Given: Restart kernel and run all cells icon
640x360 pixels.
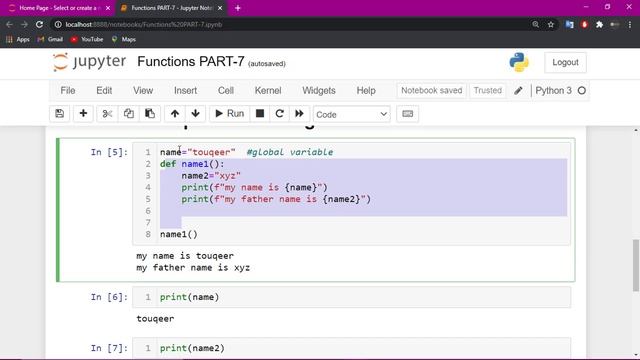Looking at the screenshot, I should [x=299, y=113].
